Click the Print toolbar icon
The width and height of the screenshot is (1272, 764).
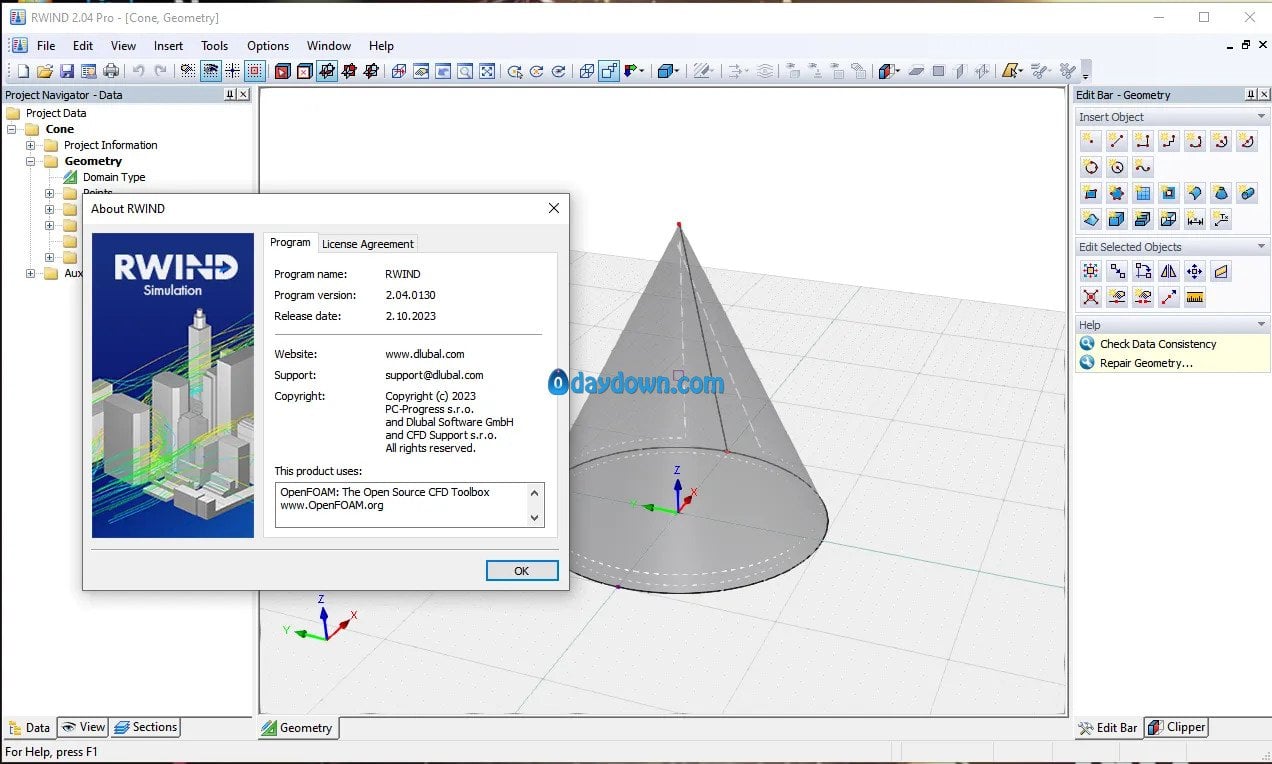click(x=111, y=71)
